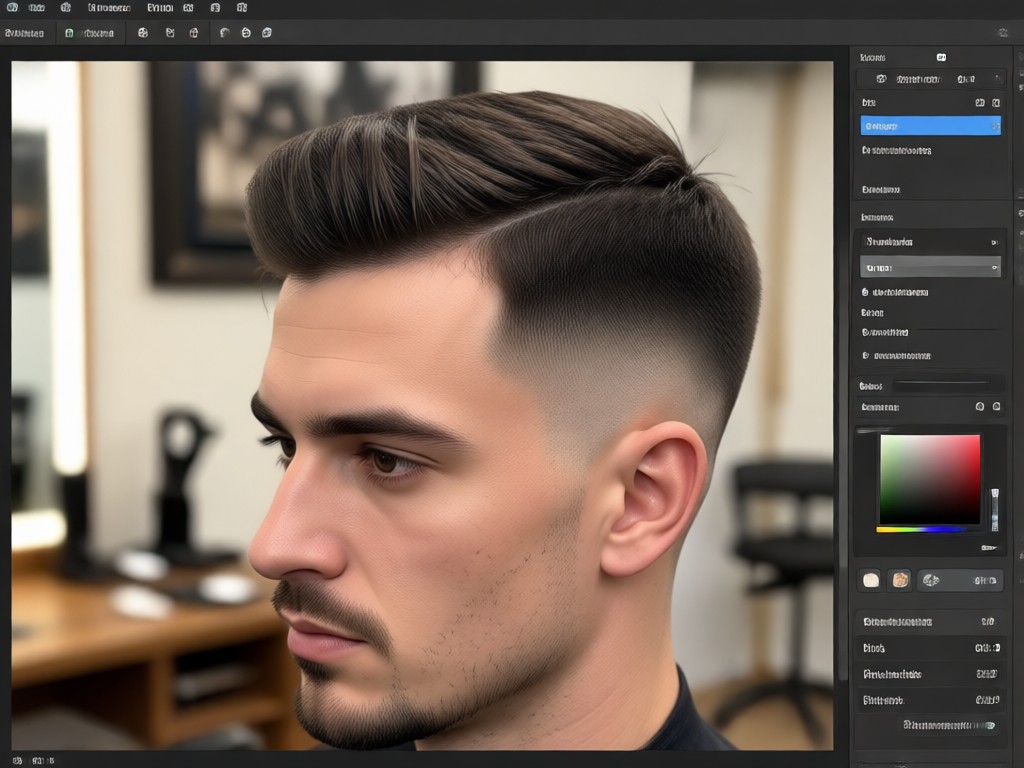Click the rightmost icon in the top menu bar
This screenshot has height=768, width=1024.
(x=242, y=8)
